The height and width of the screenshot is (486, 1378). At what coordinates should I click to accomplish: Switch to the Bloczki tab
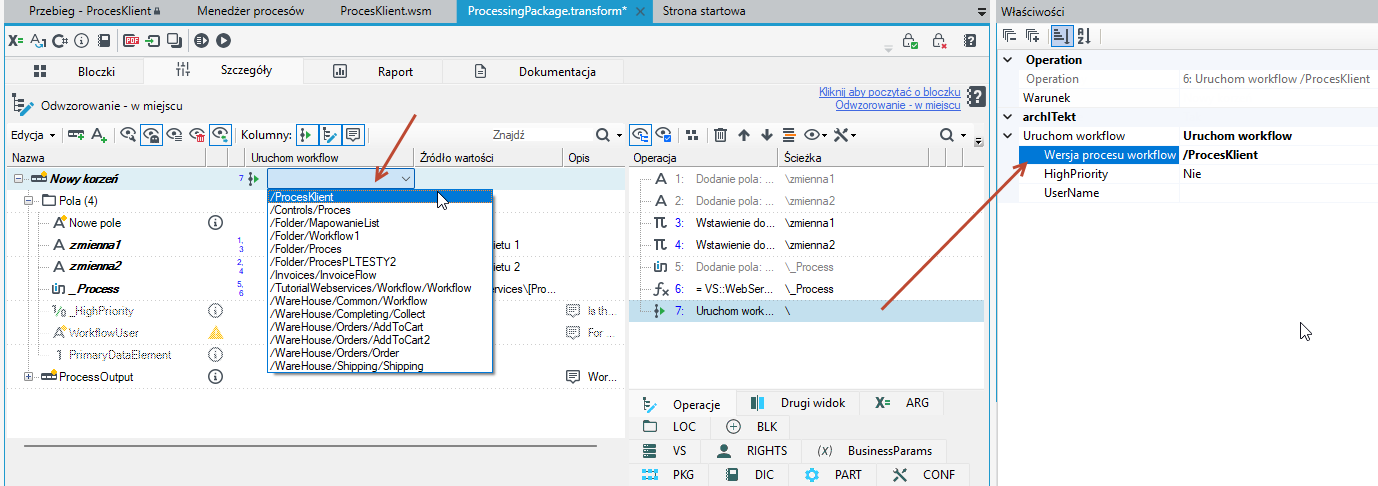(x=75, y=71)
